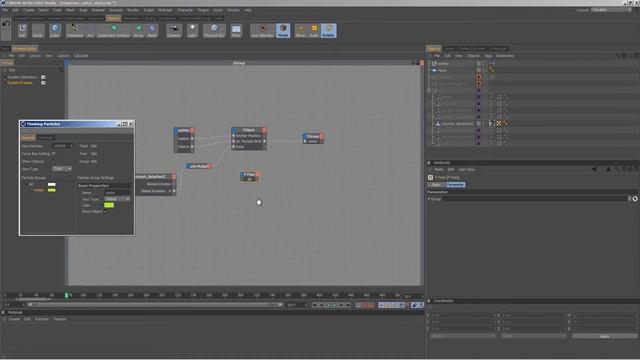640x360 pixels.
Task: Click the Group link field in Attributes
Action: [x=536, y=199]
